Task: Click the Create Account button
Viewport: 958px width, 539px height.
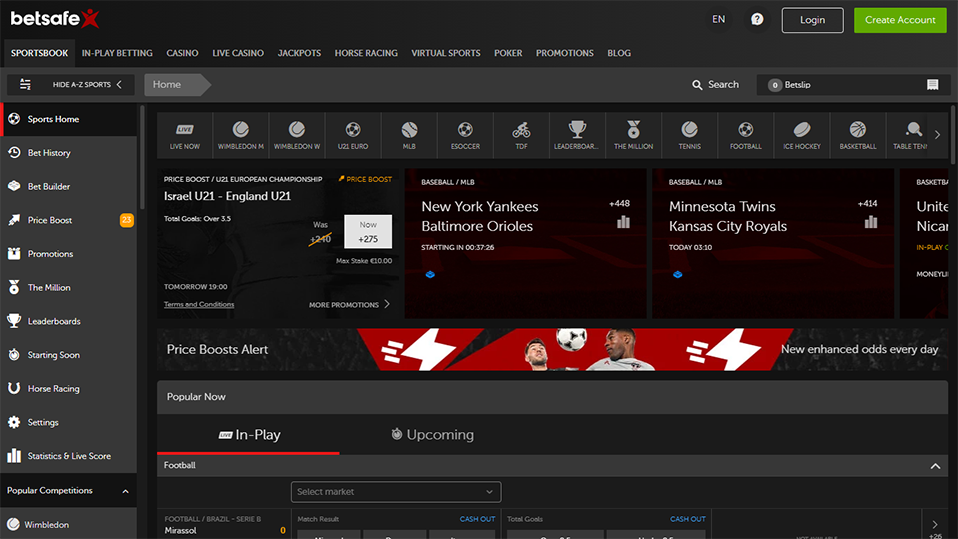Action: (x=899, y=20)
